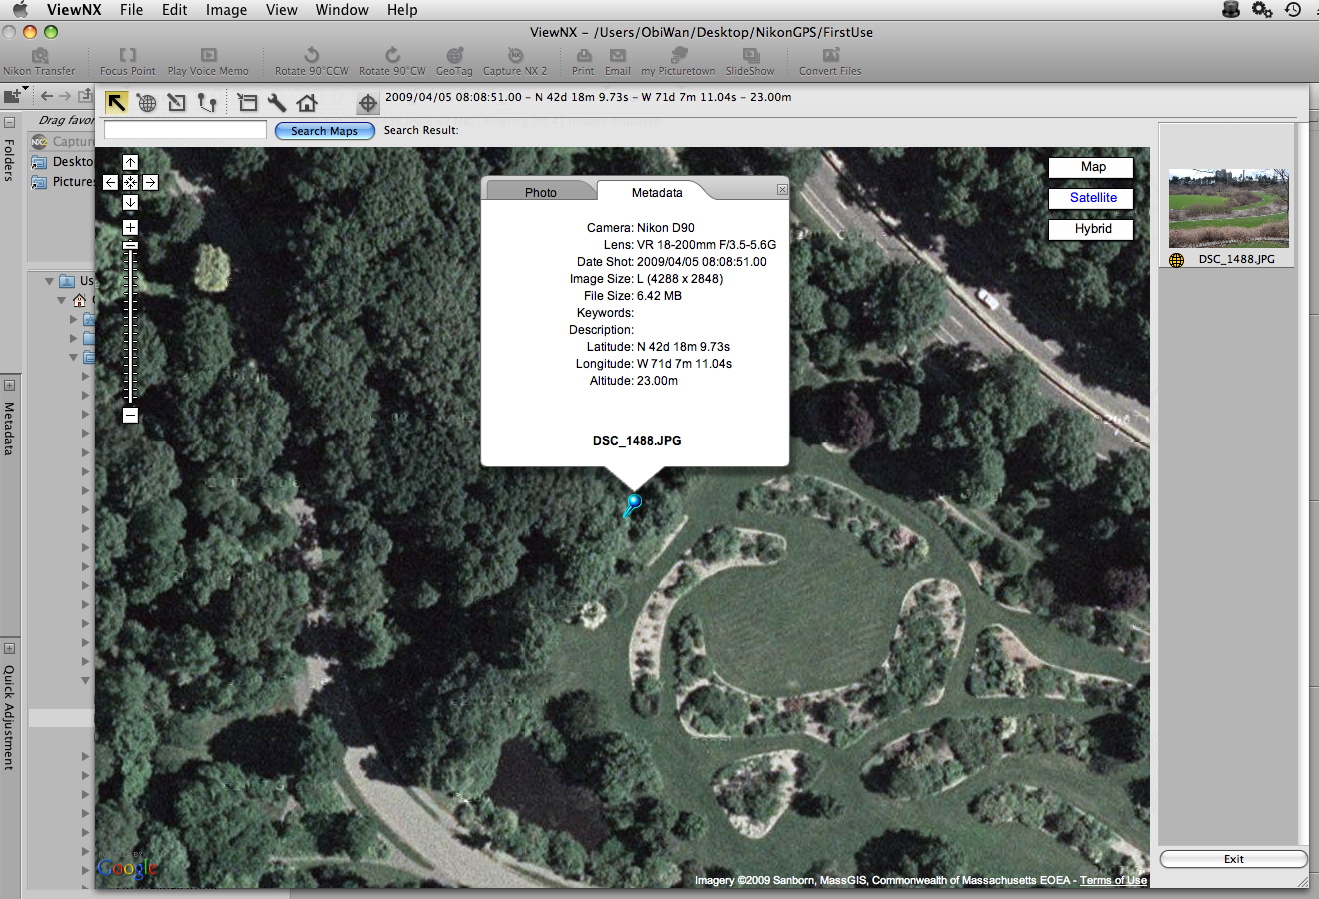Collapse the Users folder tree triangle

tap(49, 281)
